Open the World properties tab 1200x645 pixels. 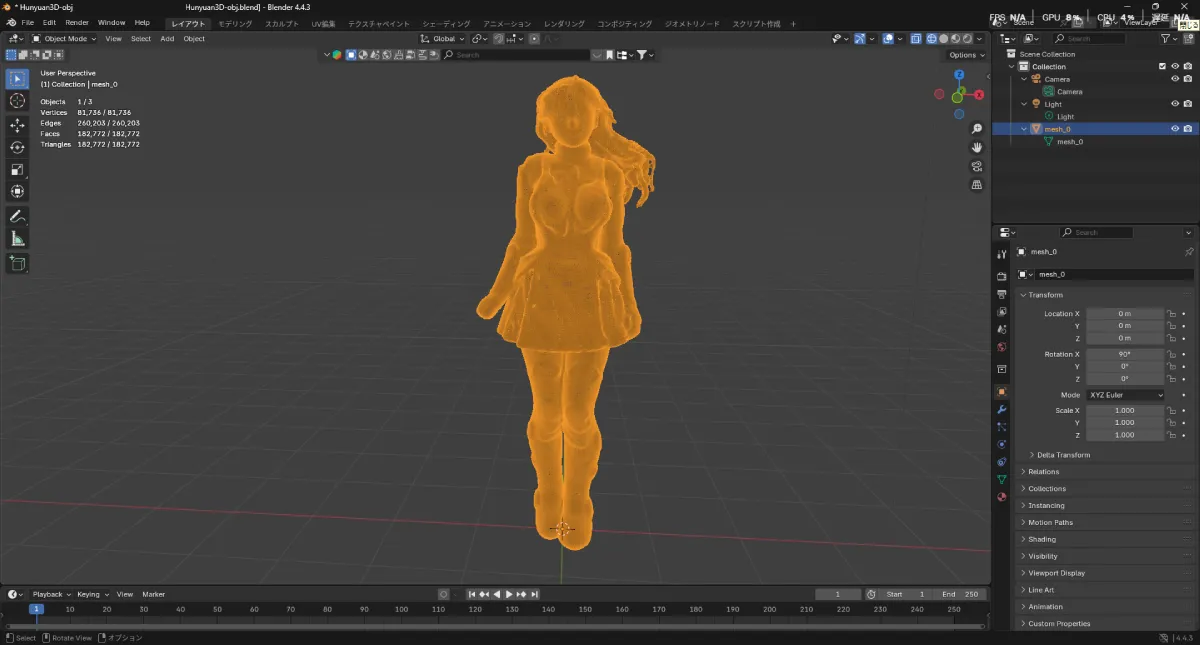(1001, 348)
